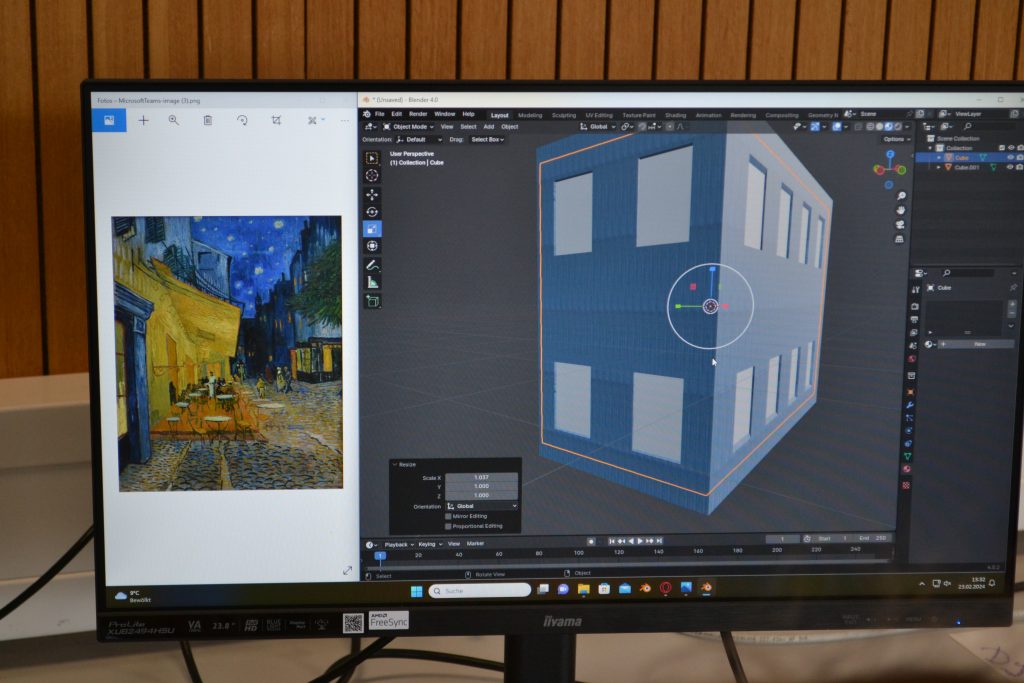Enable the Proportional Editing checkbox

pos(448,526)
